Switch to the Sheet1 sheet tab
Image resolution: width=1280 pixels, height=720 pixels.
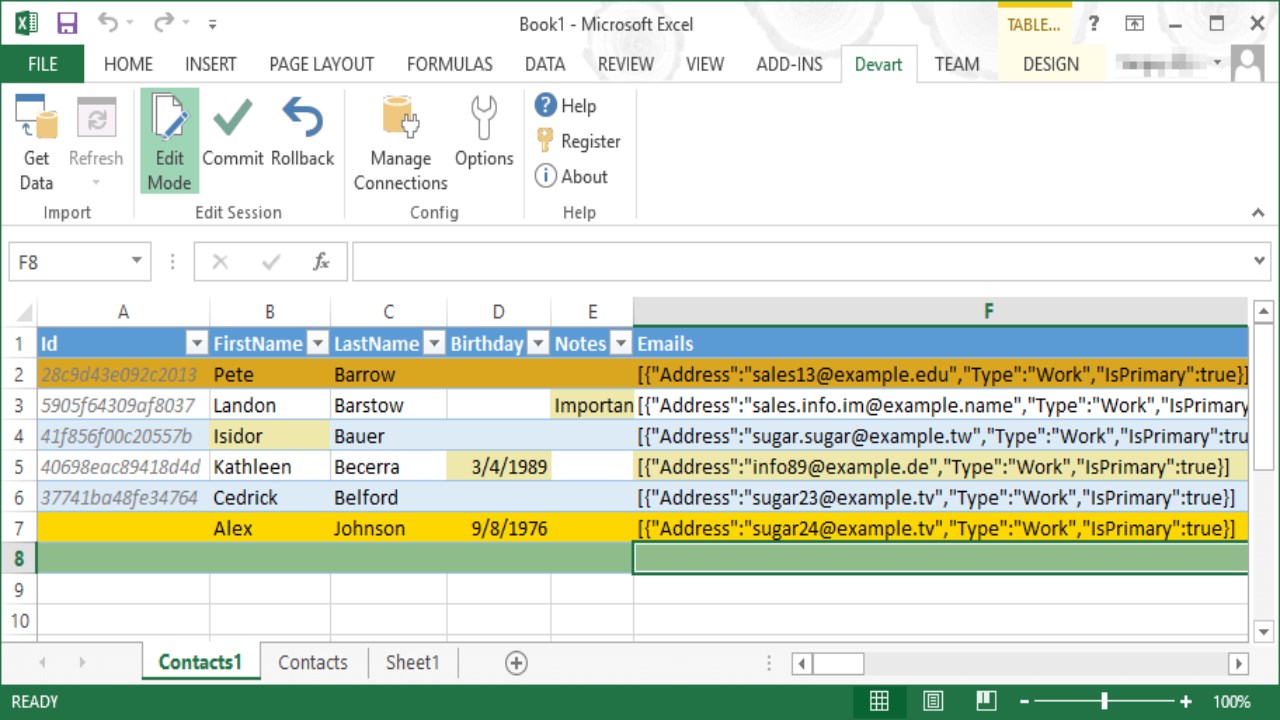click(x=413, y=662)
